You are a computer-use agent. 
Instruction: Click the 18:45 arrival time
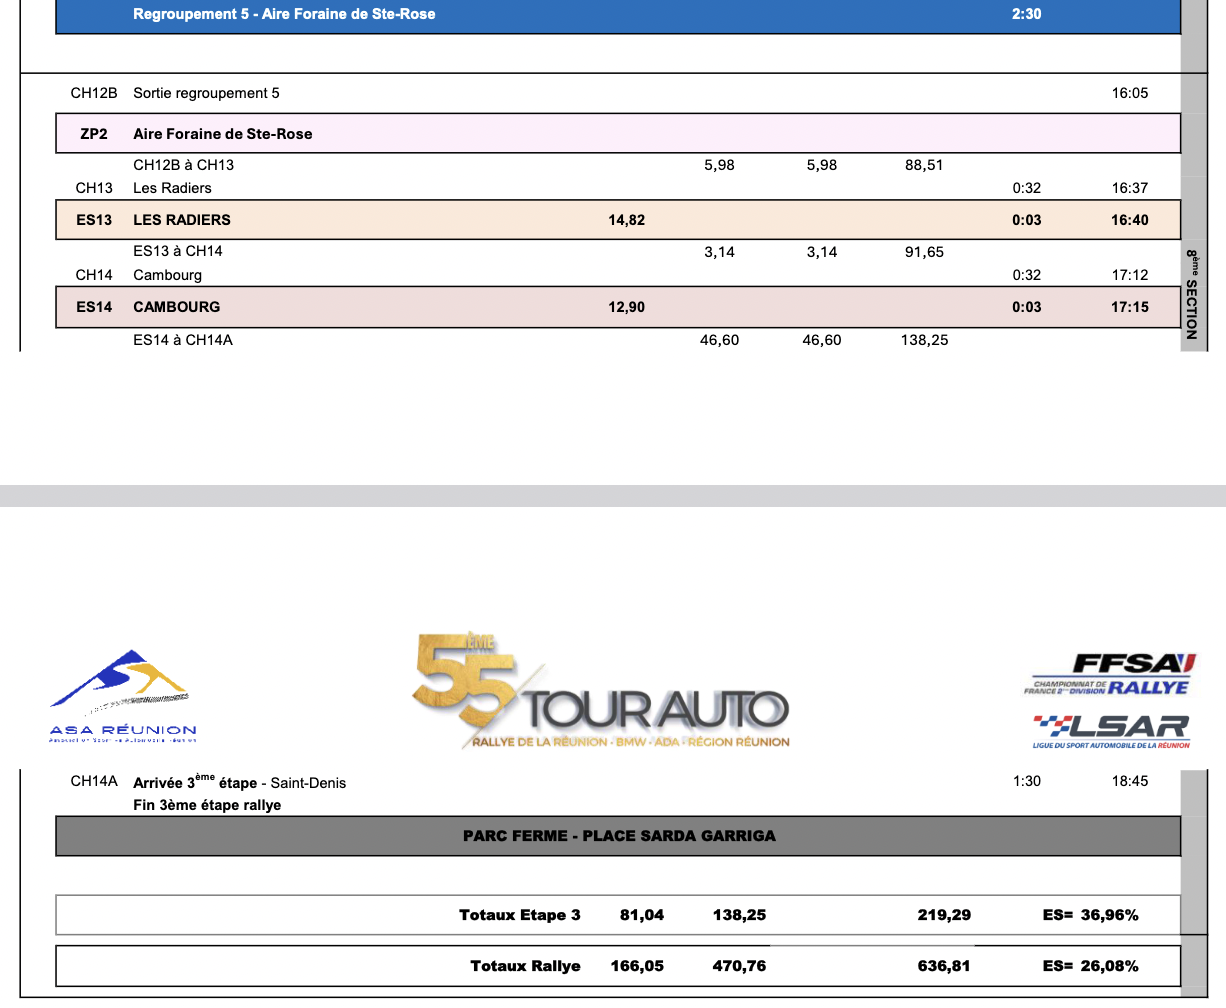(x=1129, y=781)
